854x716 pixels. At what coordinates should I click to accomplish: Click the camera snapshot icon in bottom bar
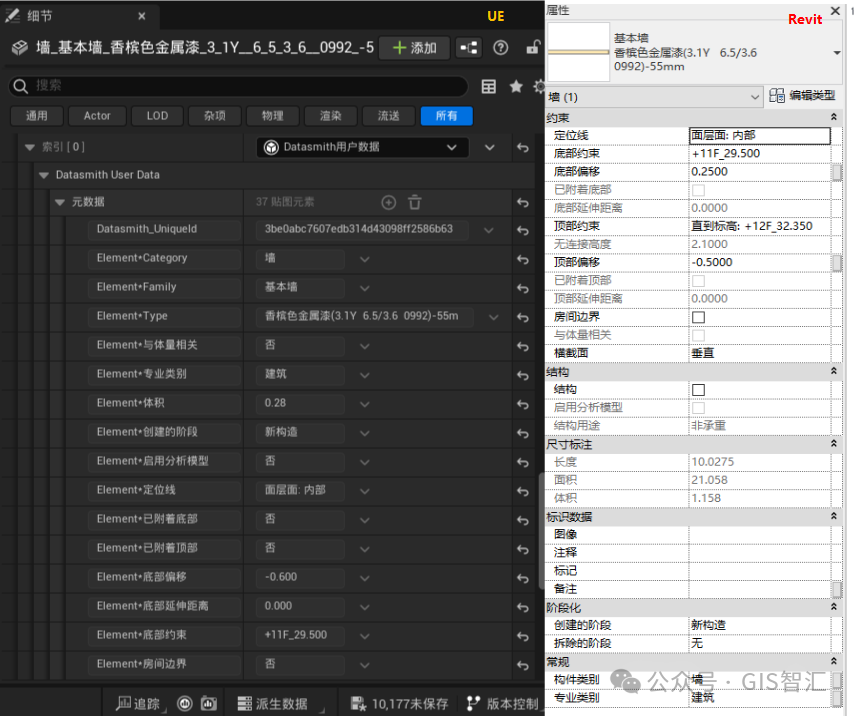pos(209,703)
